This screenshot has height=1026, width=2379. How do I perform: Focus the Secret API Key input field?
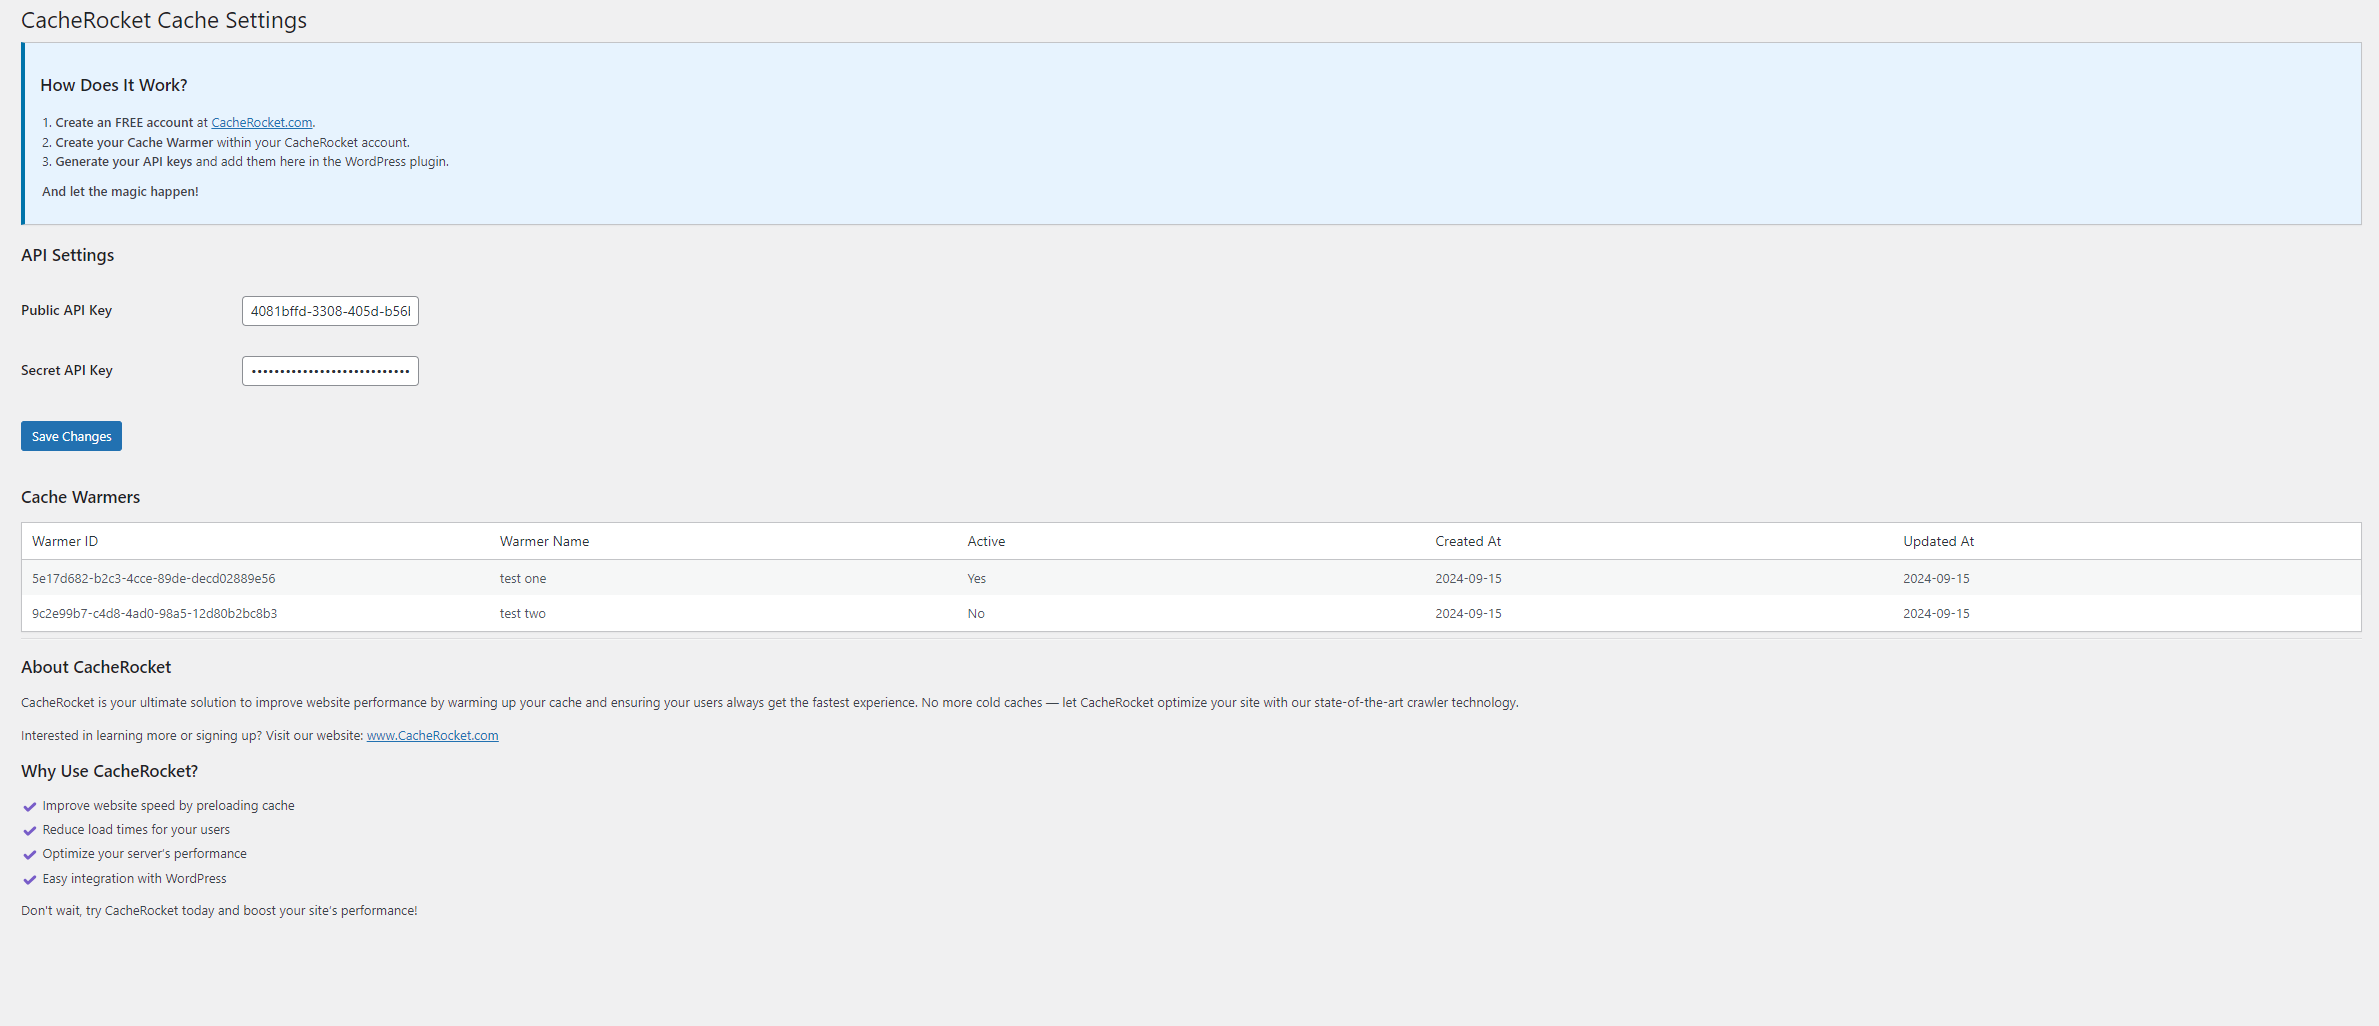coord(330,371)
